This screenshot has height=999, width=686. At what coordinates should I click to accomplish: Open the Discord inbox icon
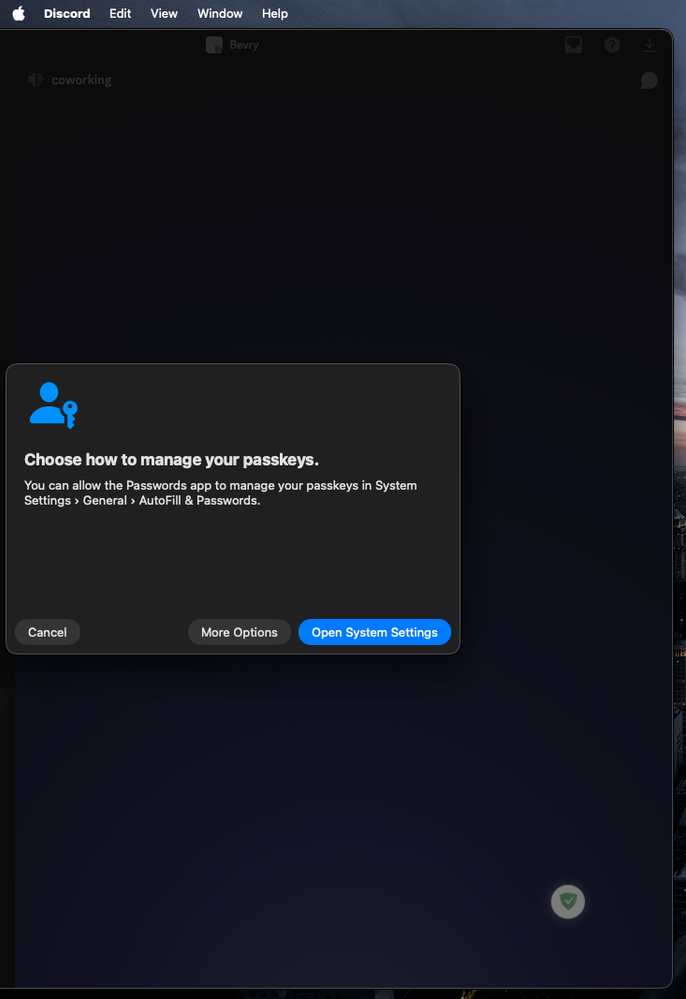[574, 45]
